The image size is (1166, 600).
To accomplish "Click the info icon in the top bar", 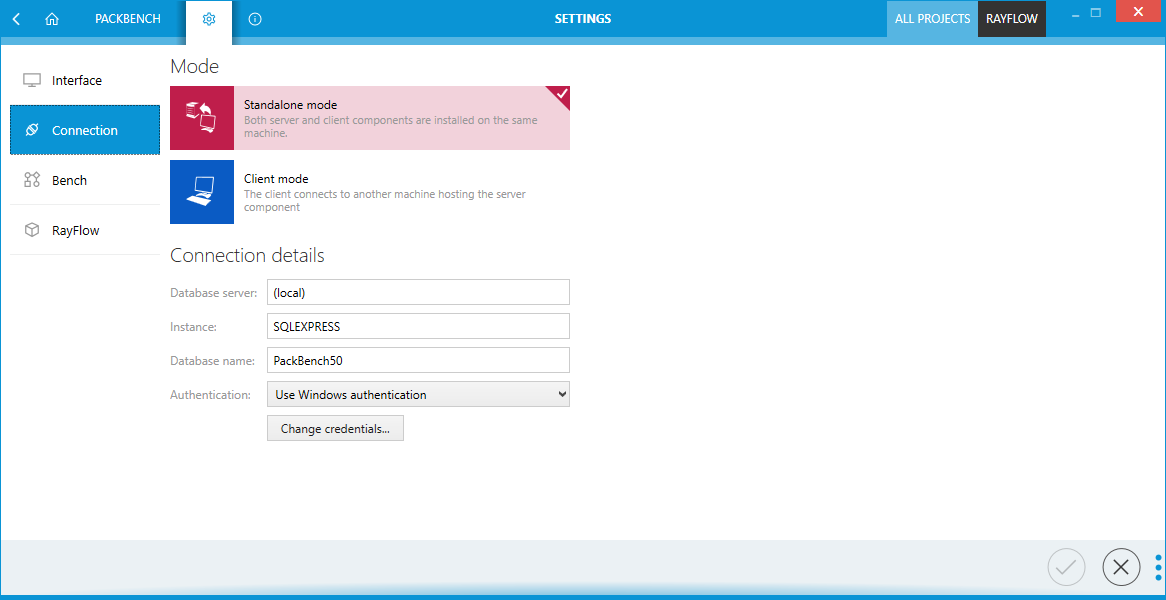I will pyautogui.click(x=254, y=18).
